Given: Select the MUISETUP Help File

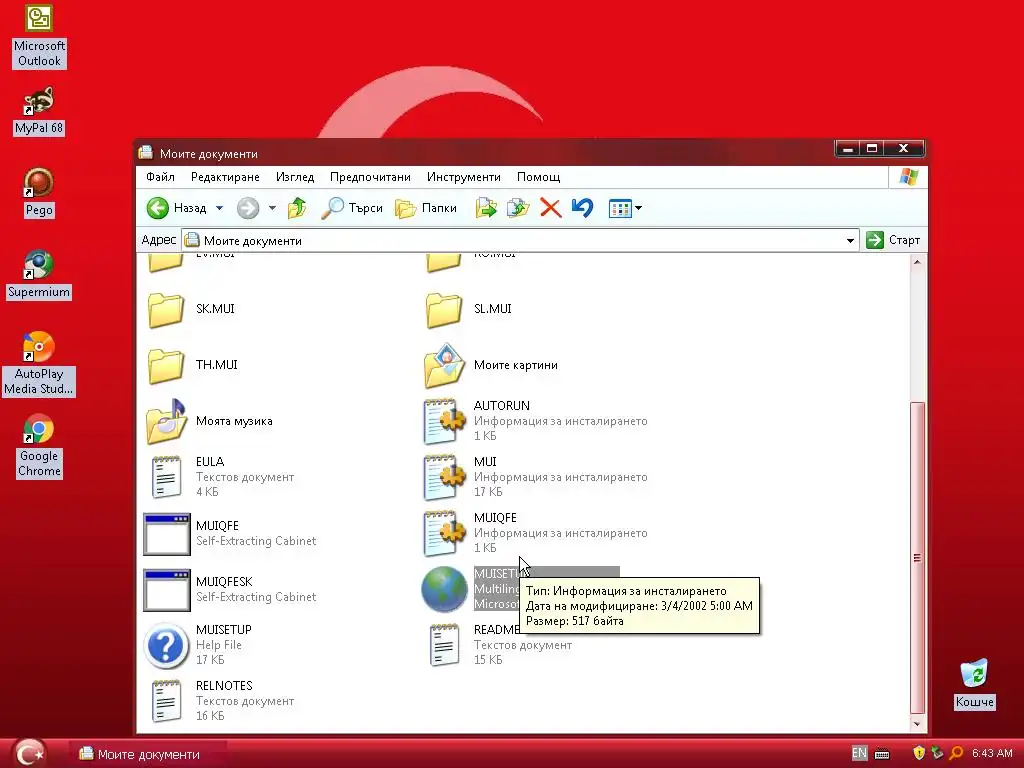Looking at the screenshot, I should tap(198, 645).
